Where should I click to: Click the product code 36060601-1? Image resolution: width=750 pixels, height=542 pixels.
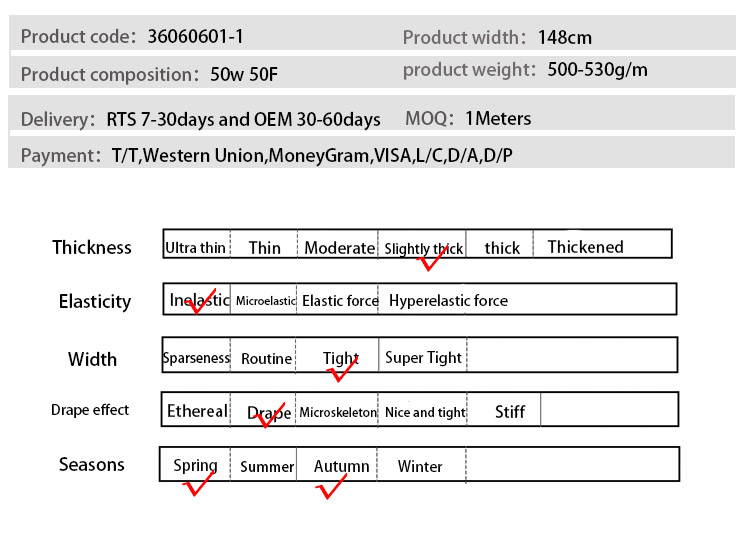click(195, 37)
